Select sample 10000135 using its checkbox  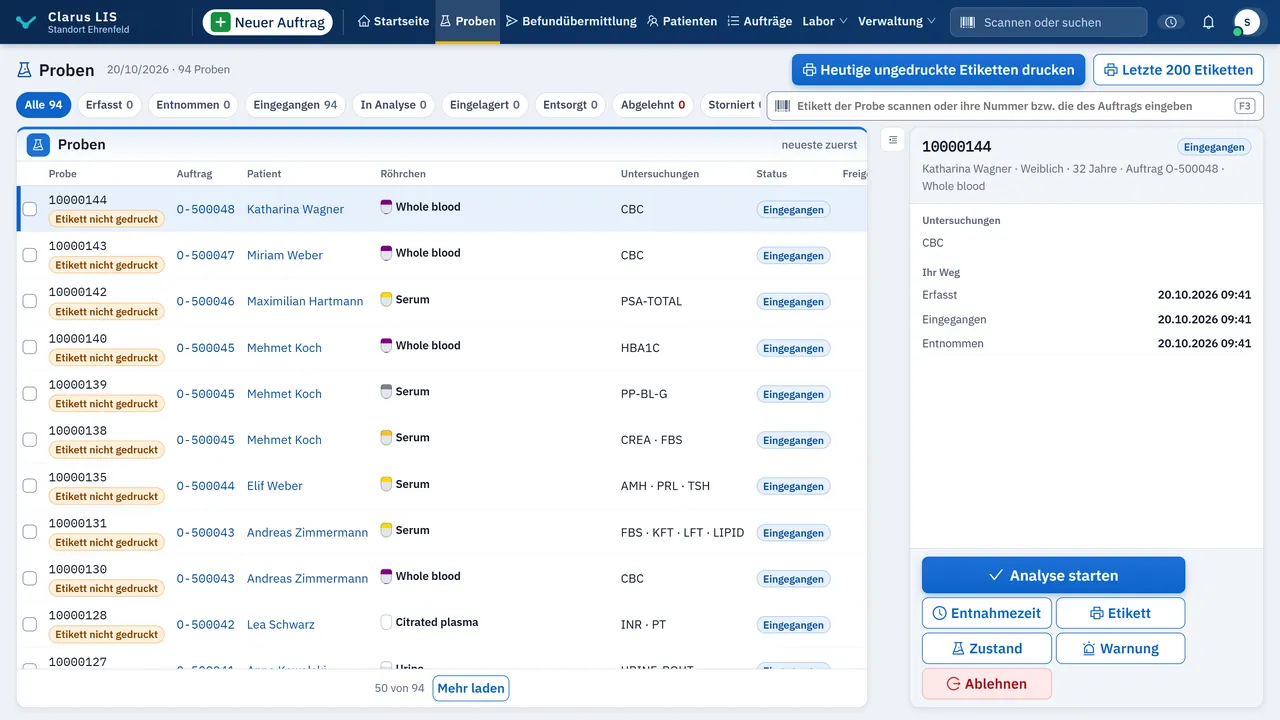[30, 486]
